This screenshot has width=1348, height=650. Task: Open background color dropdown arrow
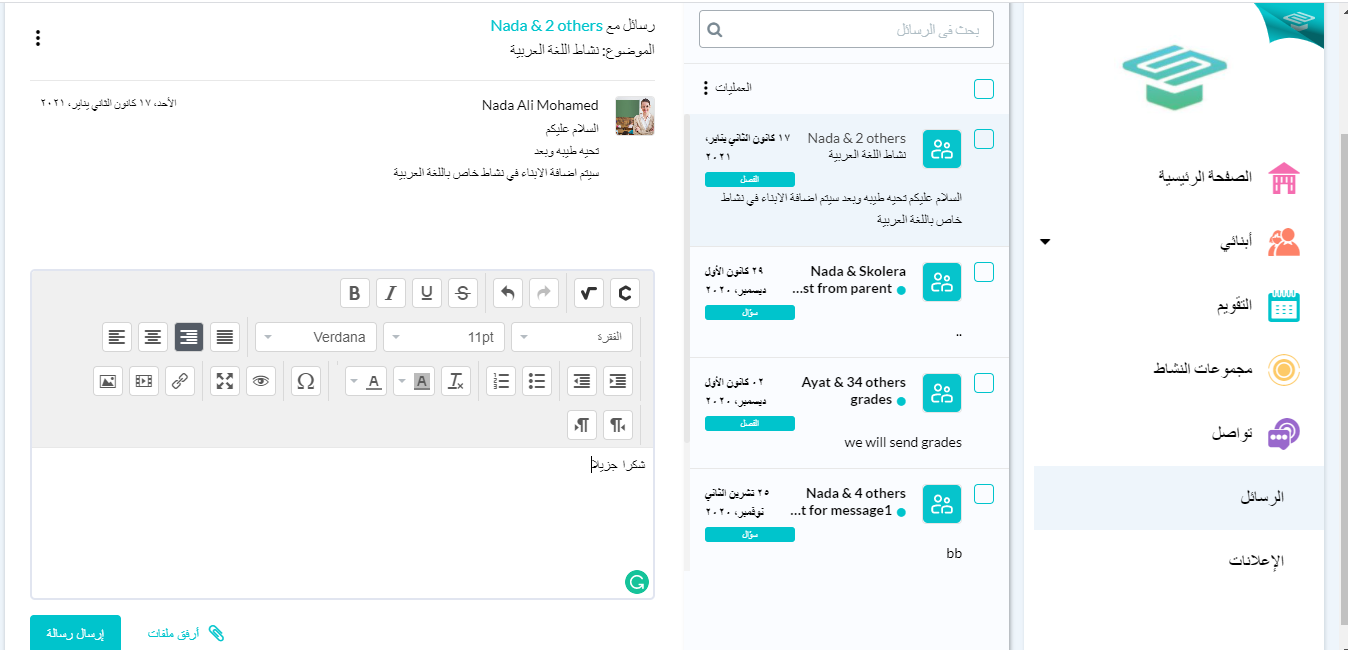point(400,381)
